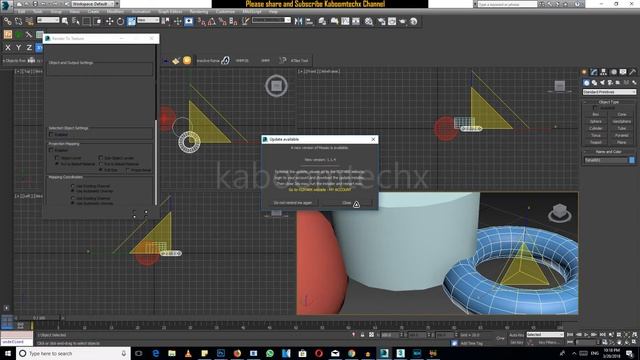The image size is (640, 360).
Task: Follow the website link in update dialog
Action: click(x=320, y=190)
